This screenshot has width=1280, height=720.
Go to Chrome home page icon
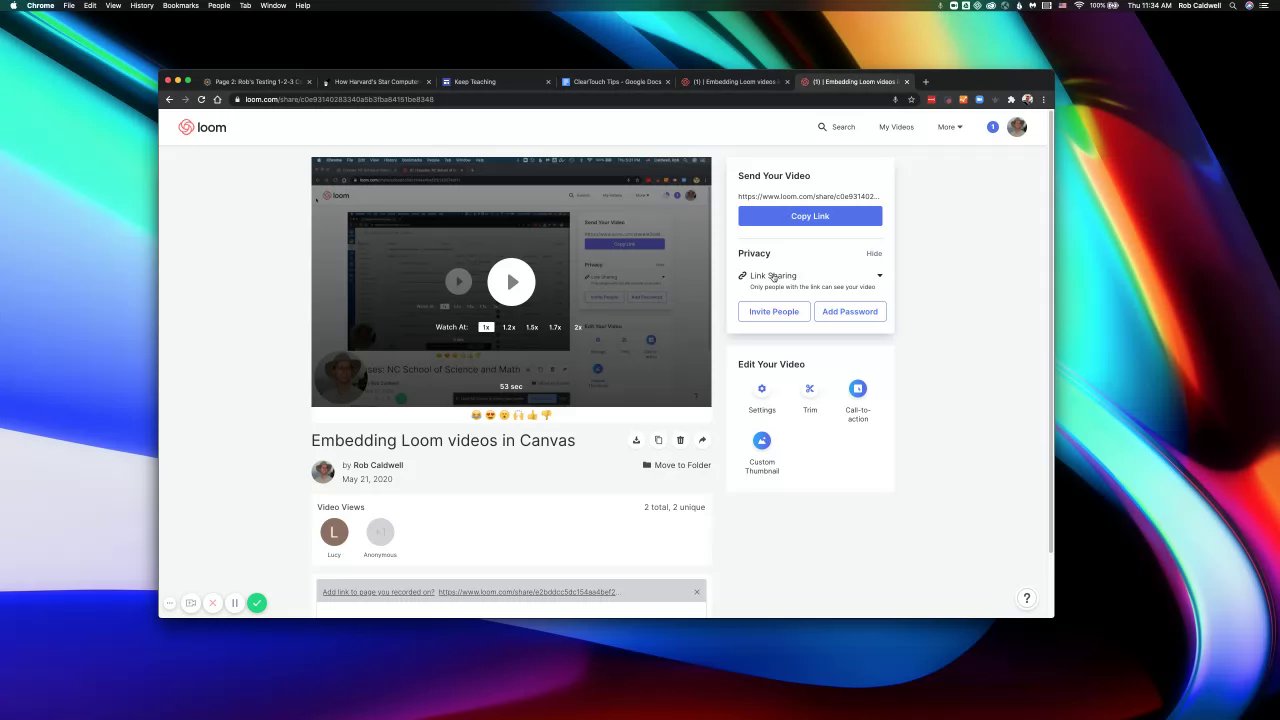[x=217, y=100]
